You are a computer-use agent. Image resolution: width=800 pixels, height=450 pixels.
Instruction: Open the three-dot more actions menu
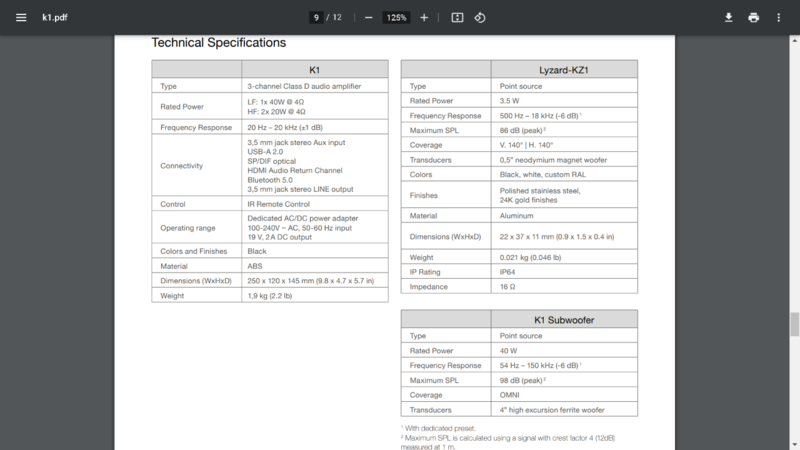(779, 17)
